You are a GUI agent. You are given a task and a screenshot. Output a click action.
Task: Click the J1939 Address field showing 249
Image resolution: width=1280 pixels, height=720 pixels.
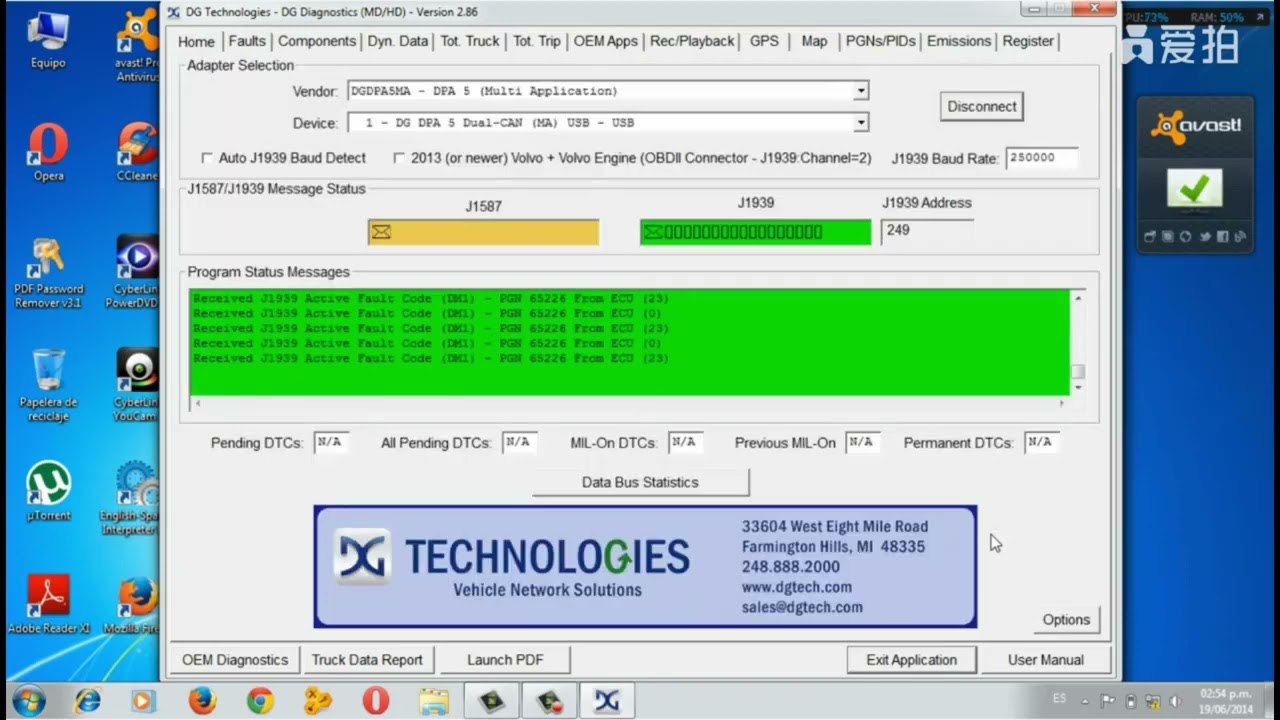click(926, 231)
